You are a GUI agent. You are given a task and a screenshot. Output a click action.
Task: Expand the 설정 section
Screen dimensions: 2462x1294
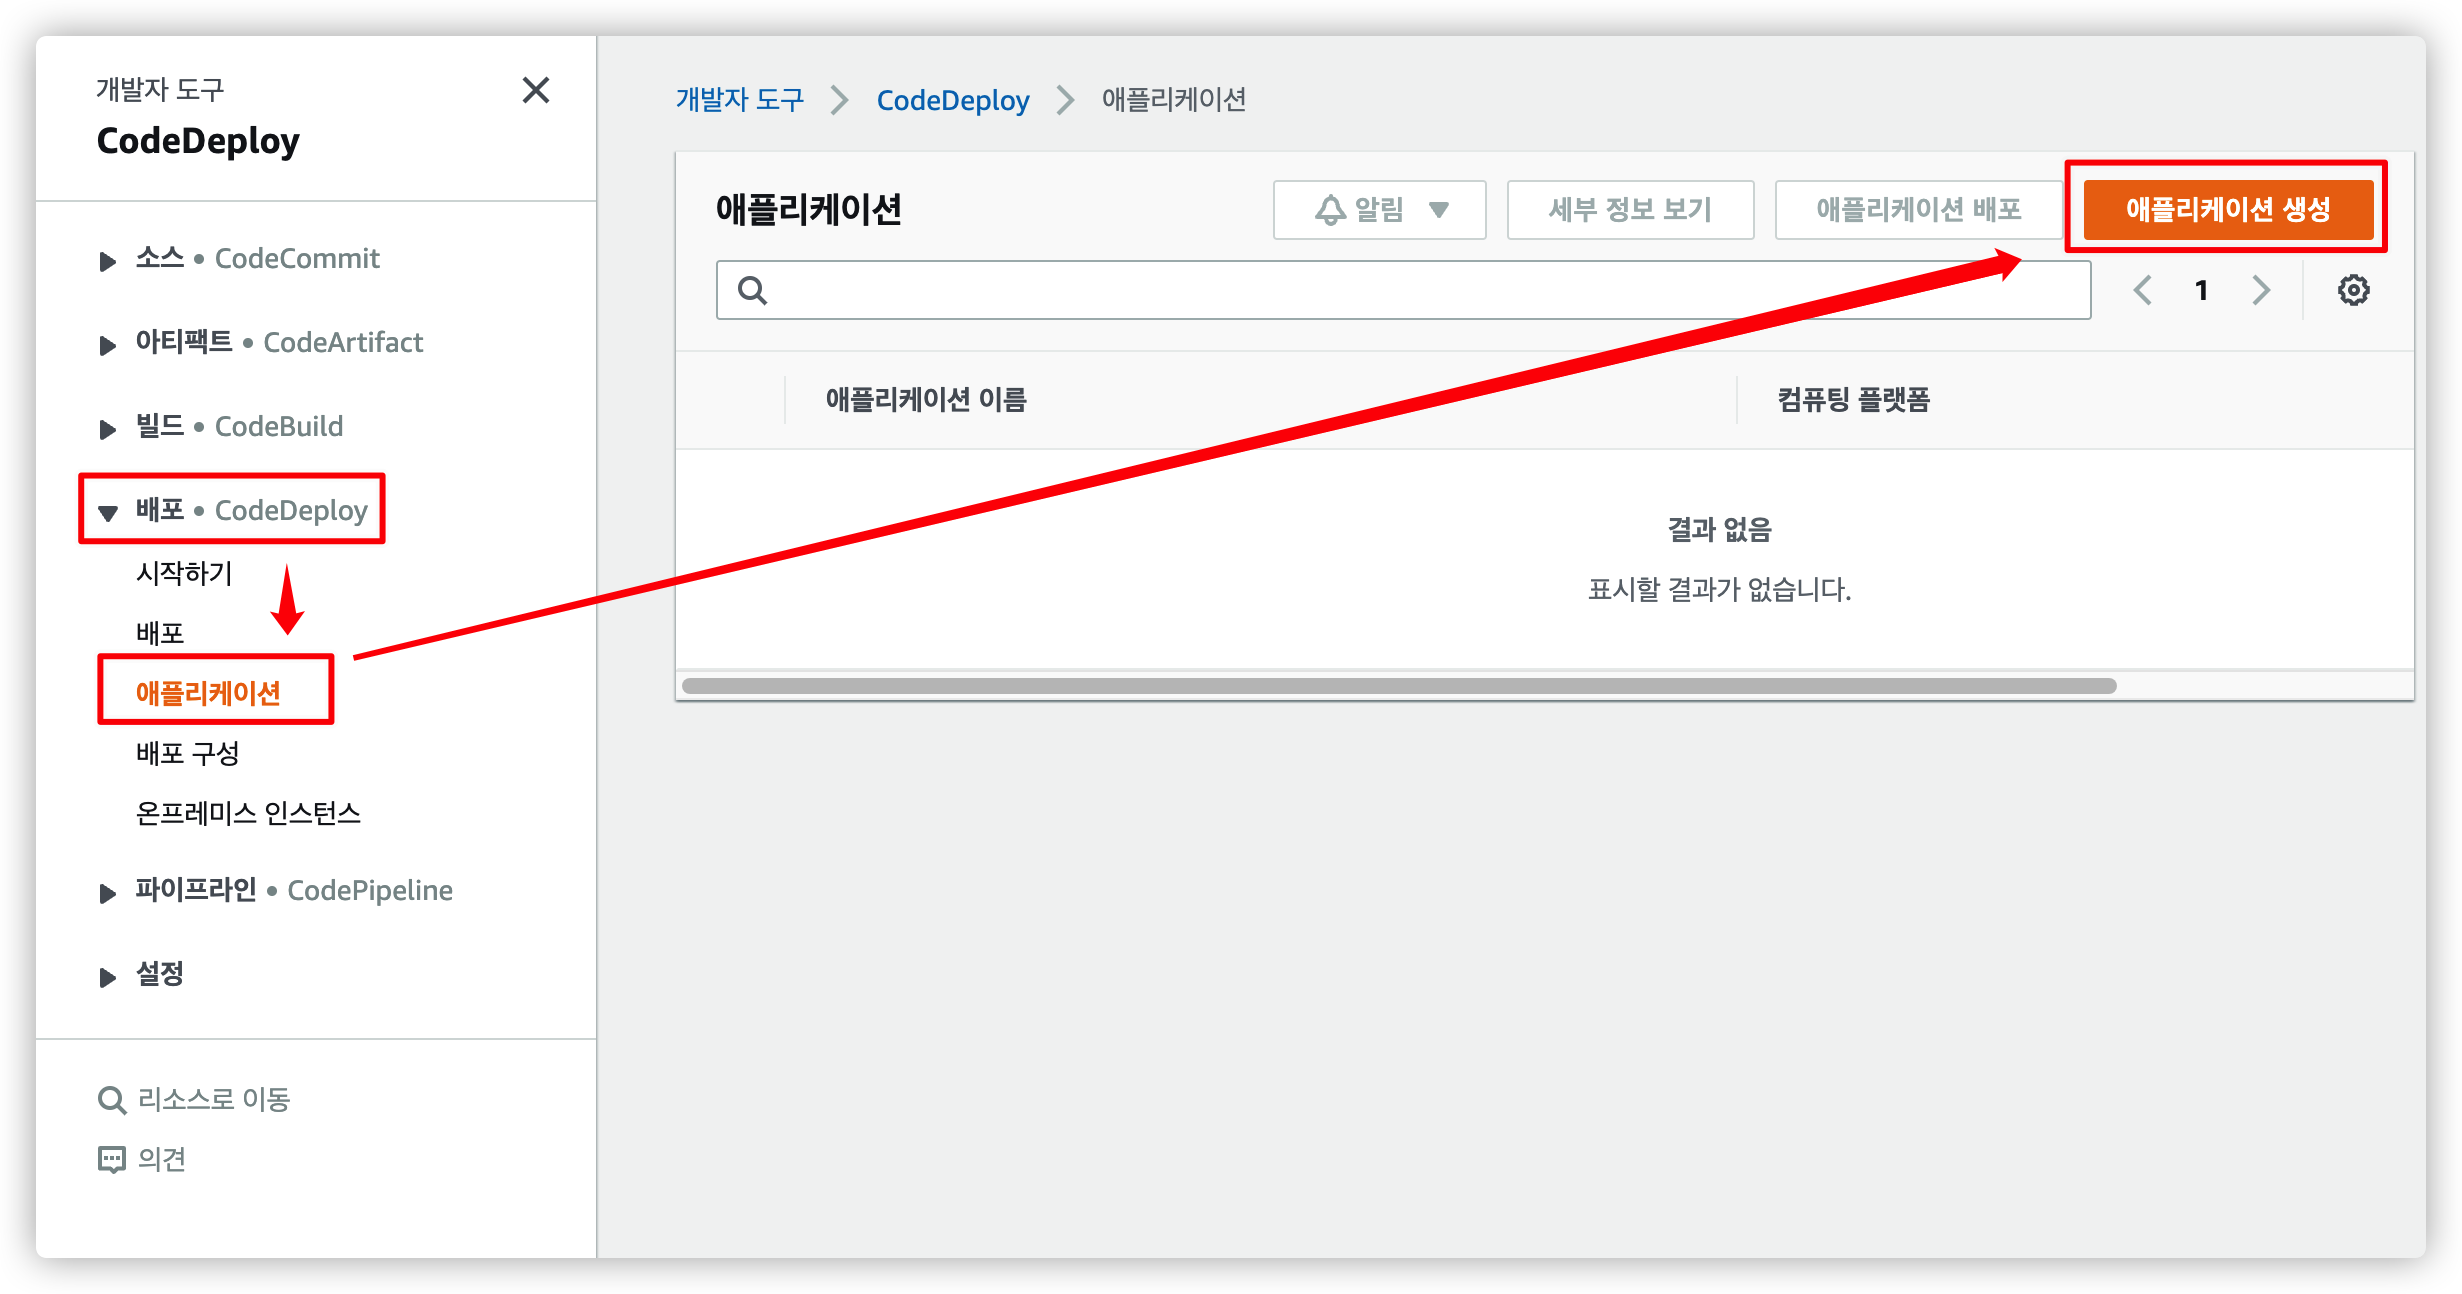coord(108,977)
